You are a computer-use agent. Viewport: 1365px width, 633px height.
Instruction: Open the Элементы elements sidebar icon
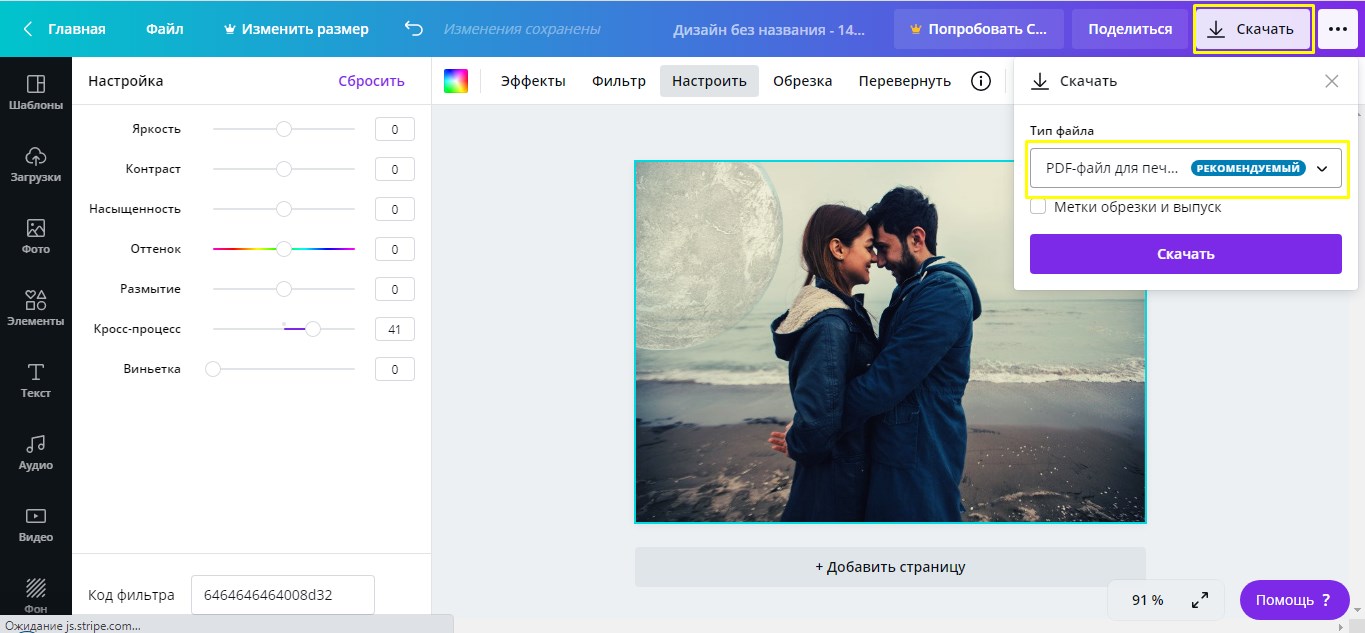coord(35,308)
